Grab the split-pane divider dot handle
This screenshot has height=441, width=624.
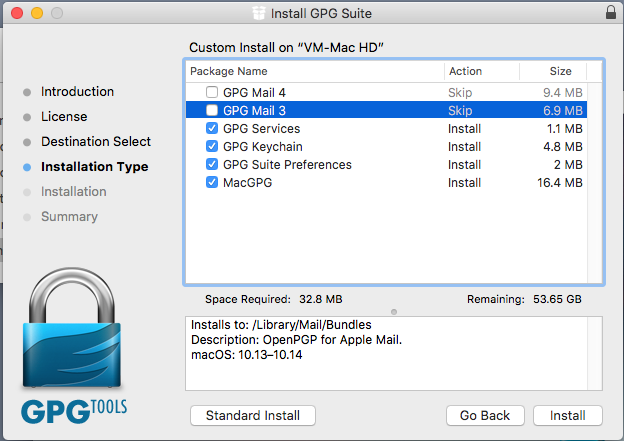tap(394, 312)
